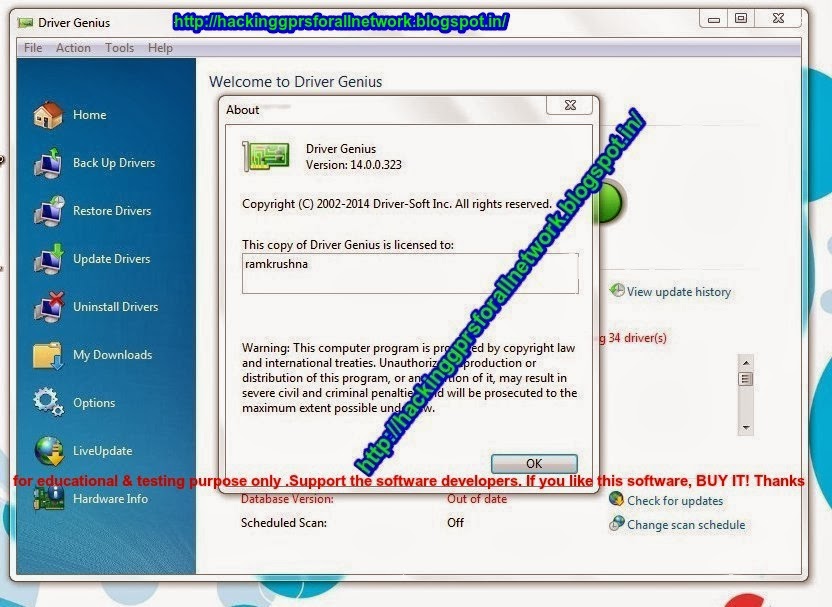Screen dimensions: 832x607
Task: Click the scrollbar up arrow
Action: (x=746, y=363)
